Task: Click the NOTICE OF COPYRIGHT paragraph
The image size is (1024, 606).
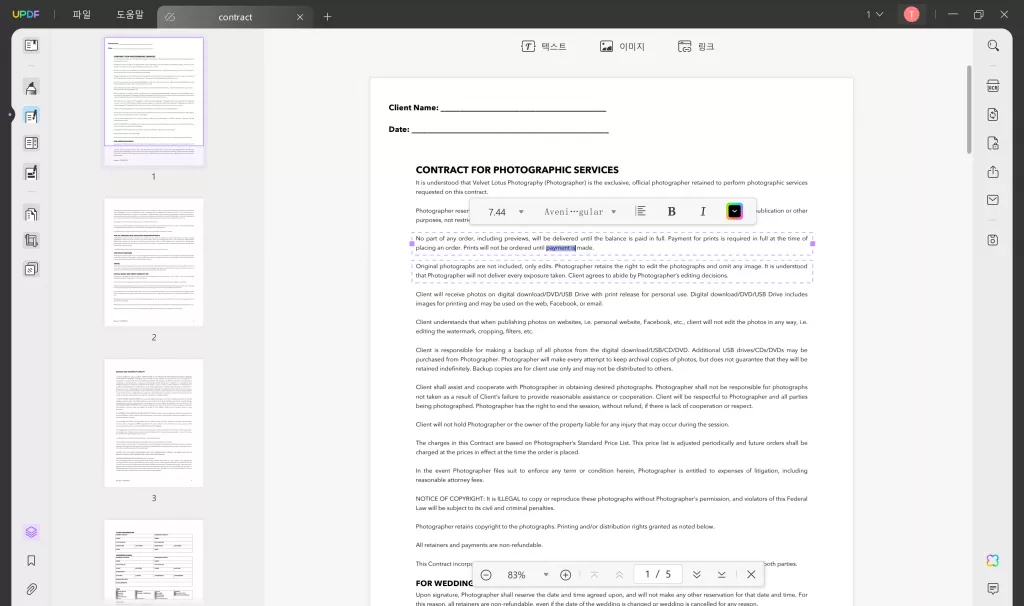Action: (x=611, y=503)
